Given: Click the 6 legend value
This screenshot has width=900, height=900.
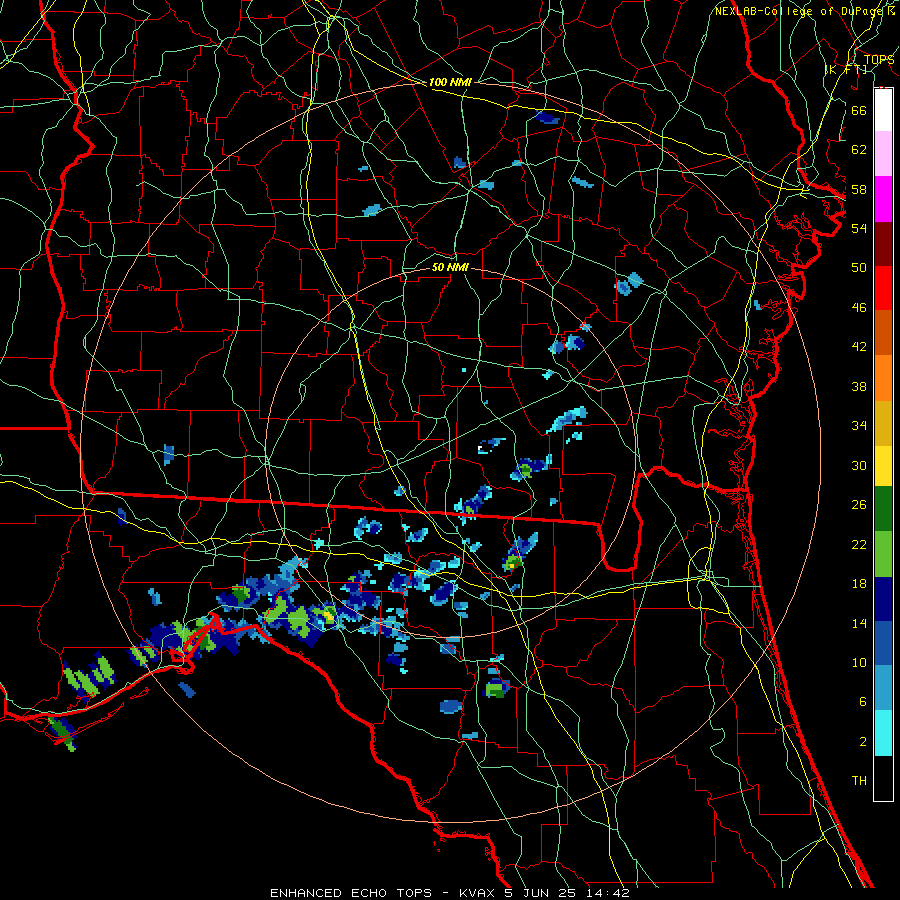Looking at the screenshot, I should coord(862,702).
